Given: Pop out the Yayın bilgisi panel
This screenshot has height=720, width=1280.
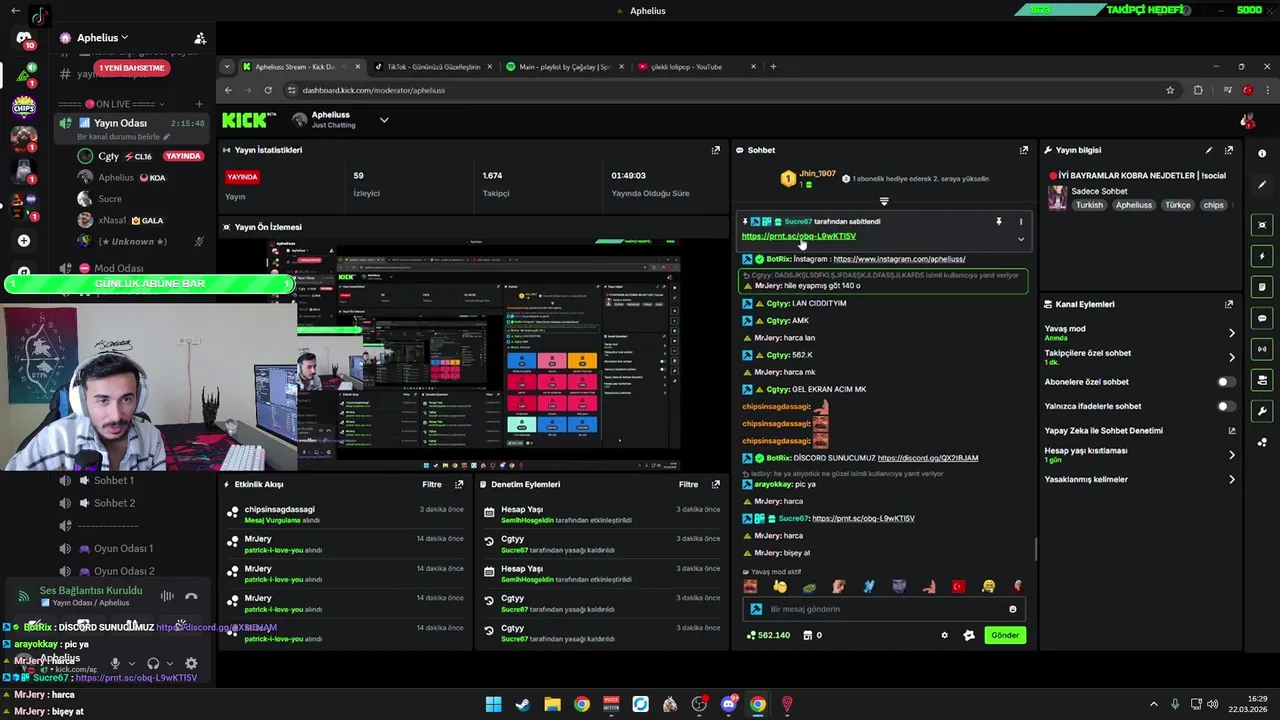Looking at the screenshot, I should 1229,150.
